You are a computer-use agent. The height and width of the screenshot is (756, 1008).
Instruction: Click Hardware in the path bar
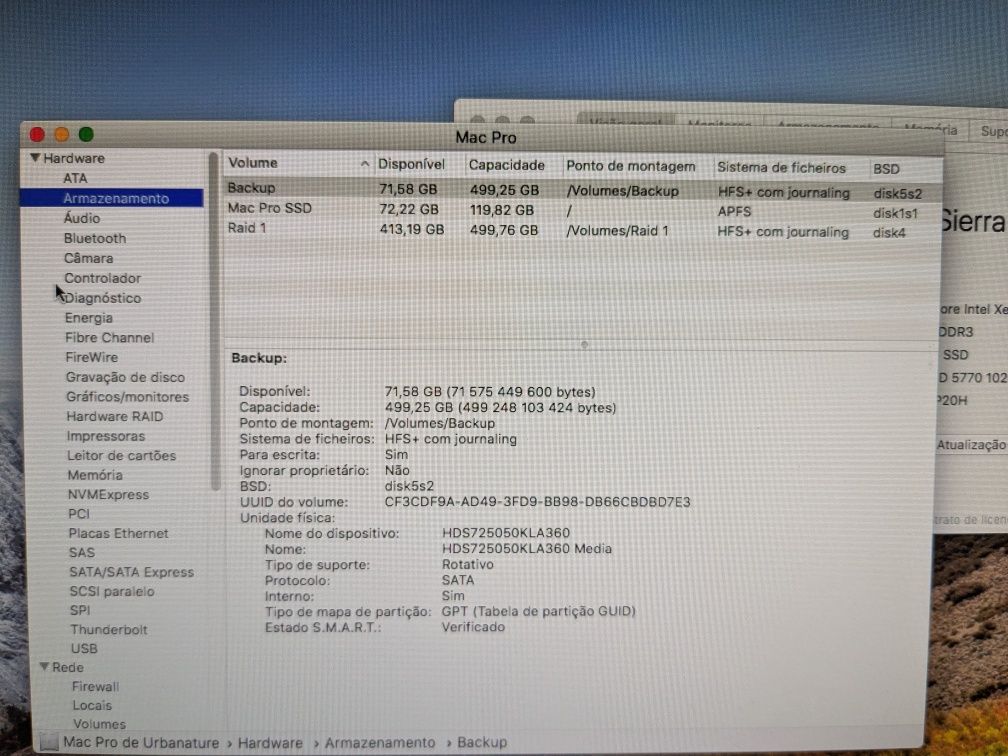tap(270, 743)
